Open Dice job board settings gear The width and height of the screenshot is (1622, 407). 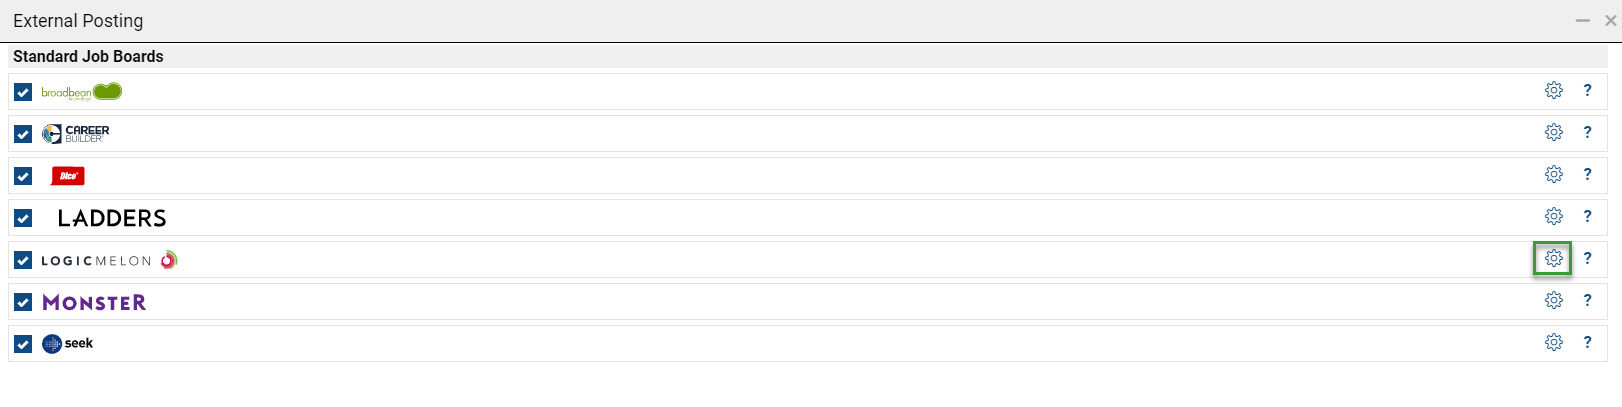(x=1553, y=174)
